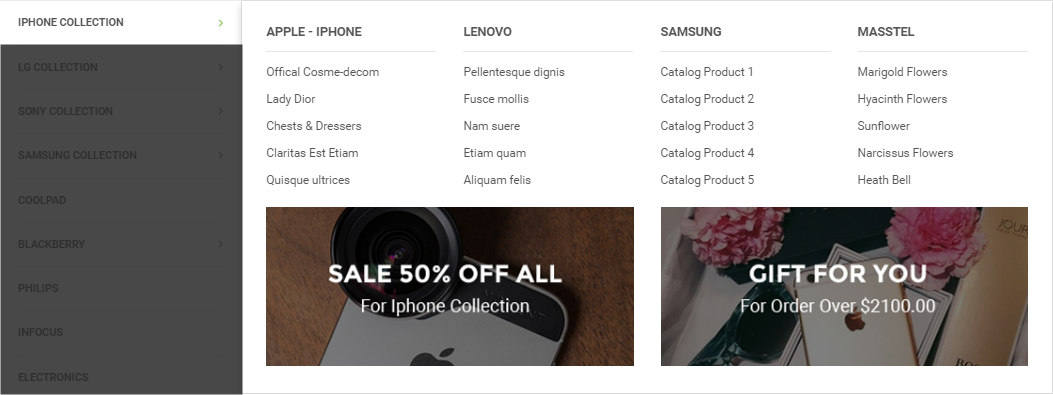
Task: Open the Philips category
Action: coord(38,288)
